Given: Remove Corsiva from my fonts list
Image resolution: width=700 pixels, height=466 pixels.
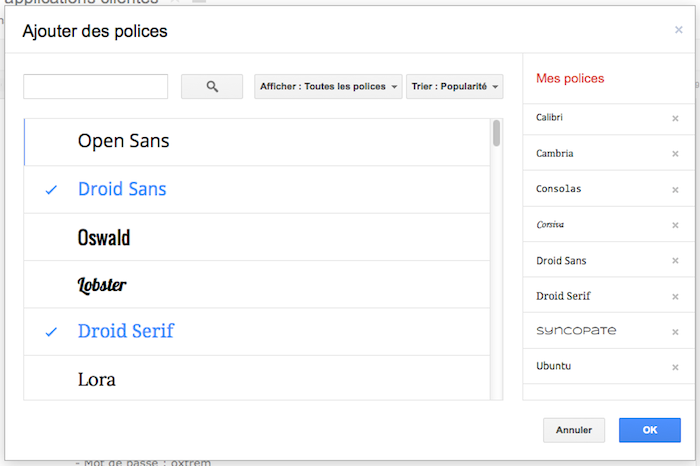Looking at the screenshot, I should (x=675, y=226).
